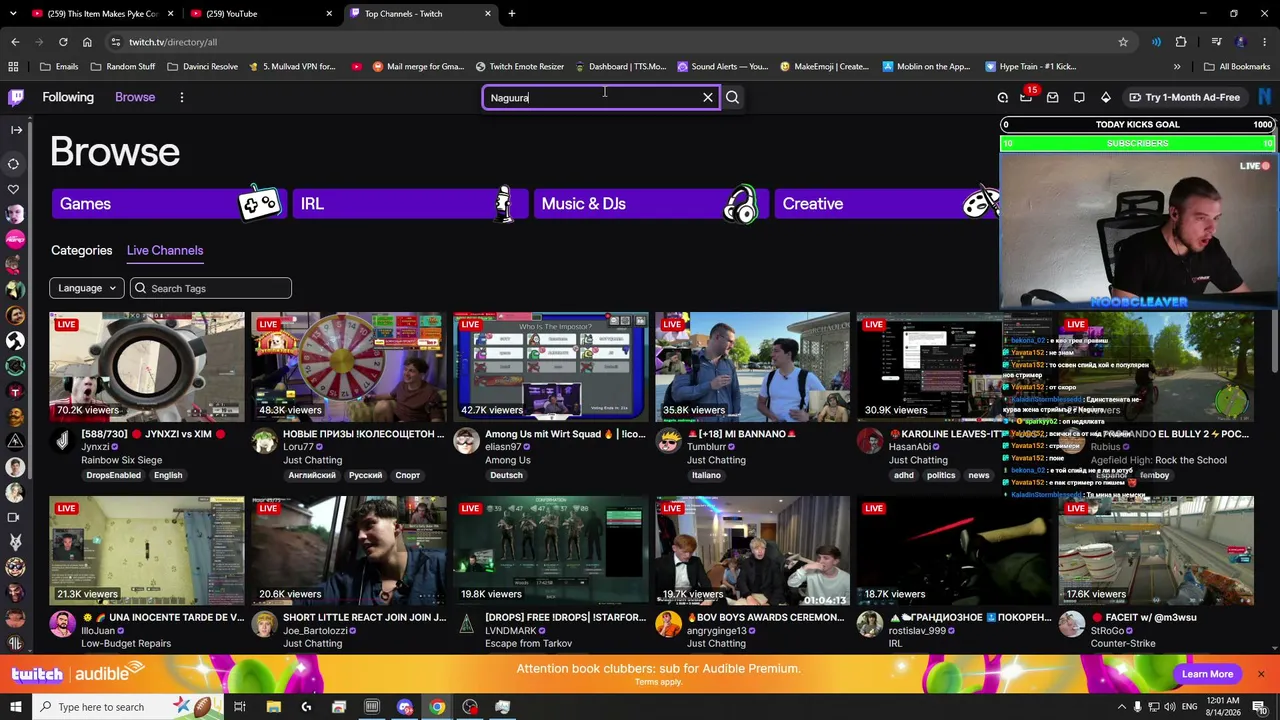The height and width of the screenshot is (720, 1280).
Task: Click Learn More on Audible banner
Action: pos(1207,674)
